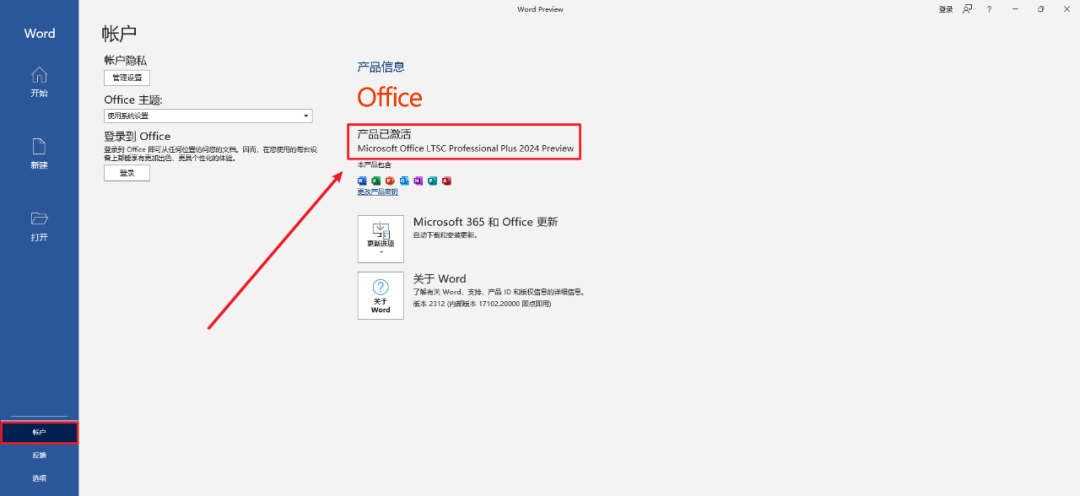Select the Feedback (反馈) sidebar item

click(39, 455)
